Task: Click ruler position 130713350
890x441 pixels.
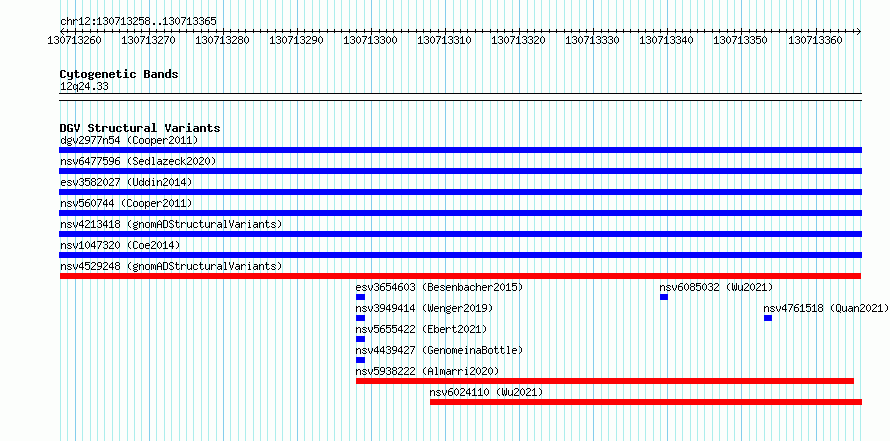Action: 741,40
